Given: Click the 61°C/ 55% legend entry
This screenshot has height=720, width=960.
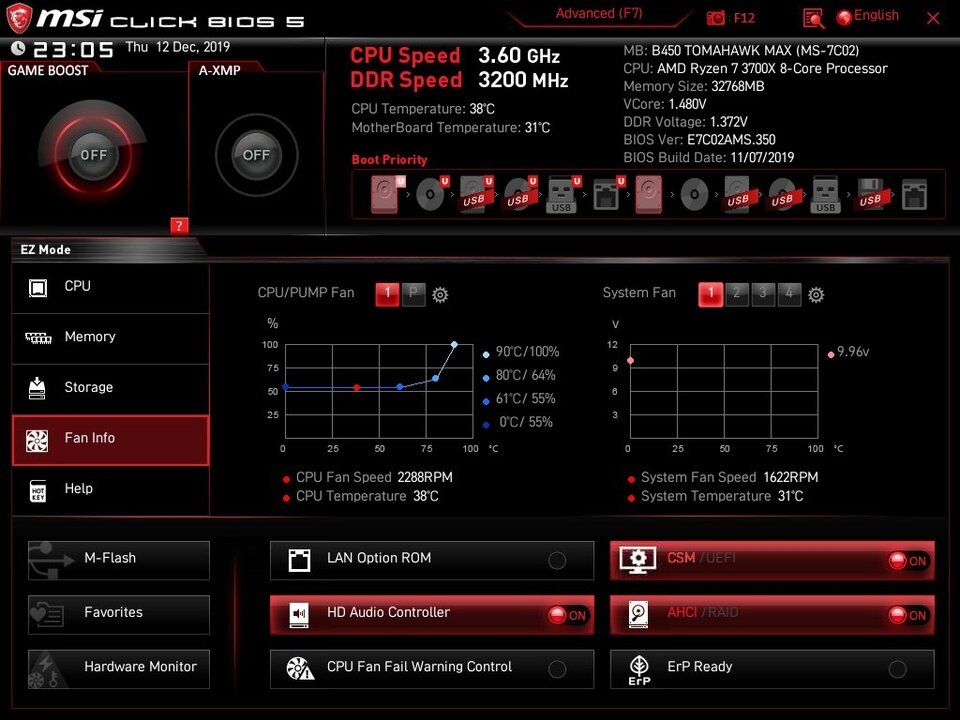Looking at the screenshot, I should click(520, 399).
